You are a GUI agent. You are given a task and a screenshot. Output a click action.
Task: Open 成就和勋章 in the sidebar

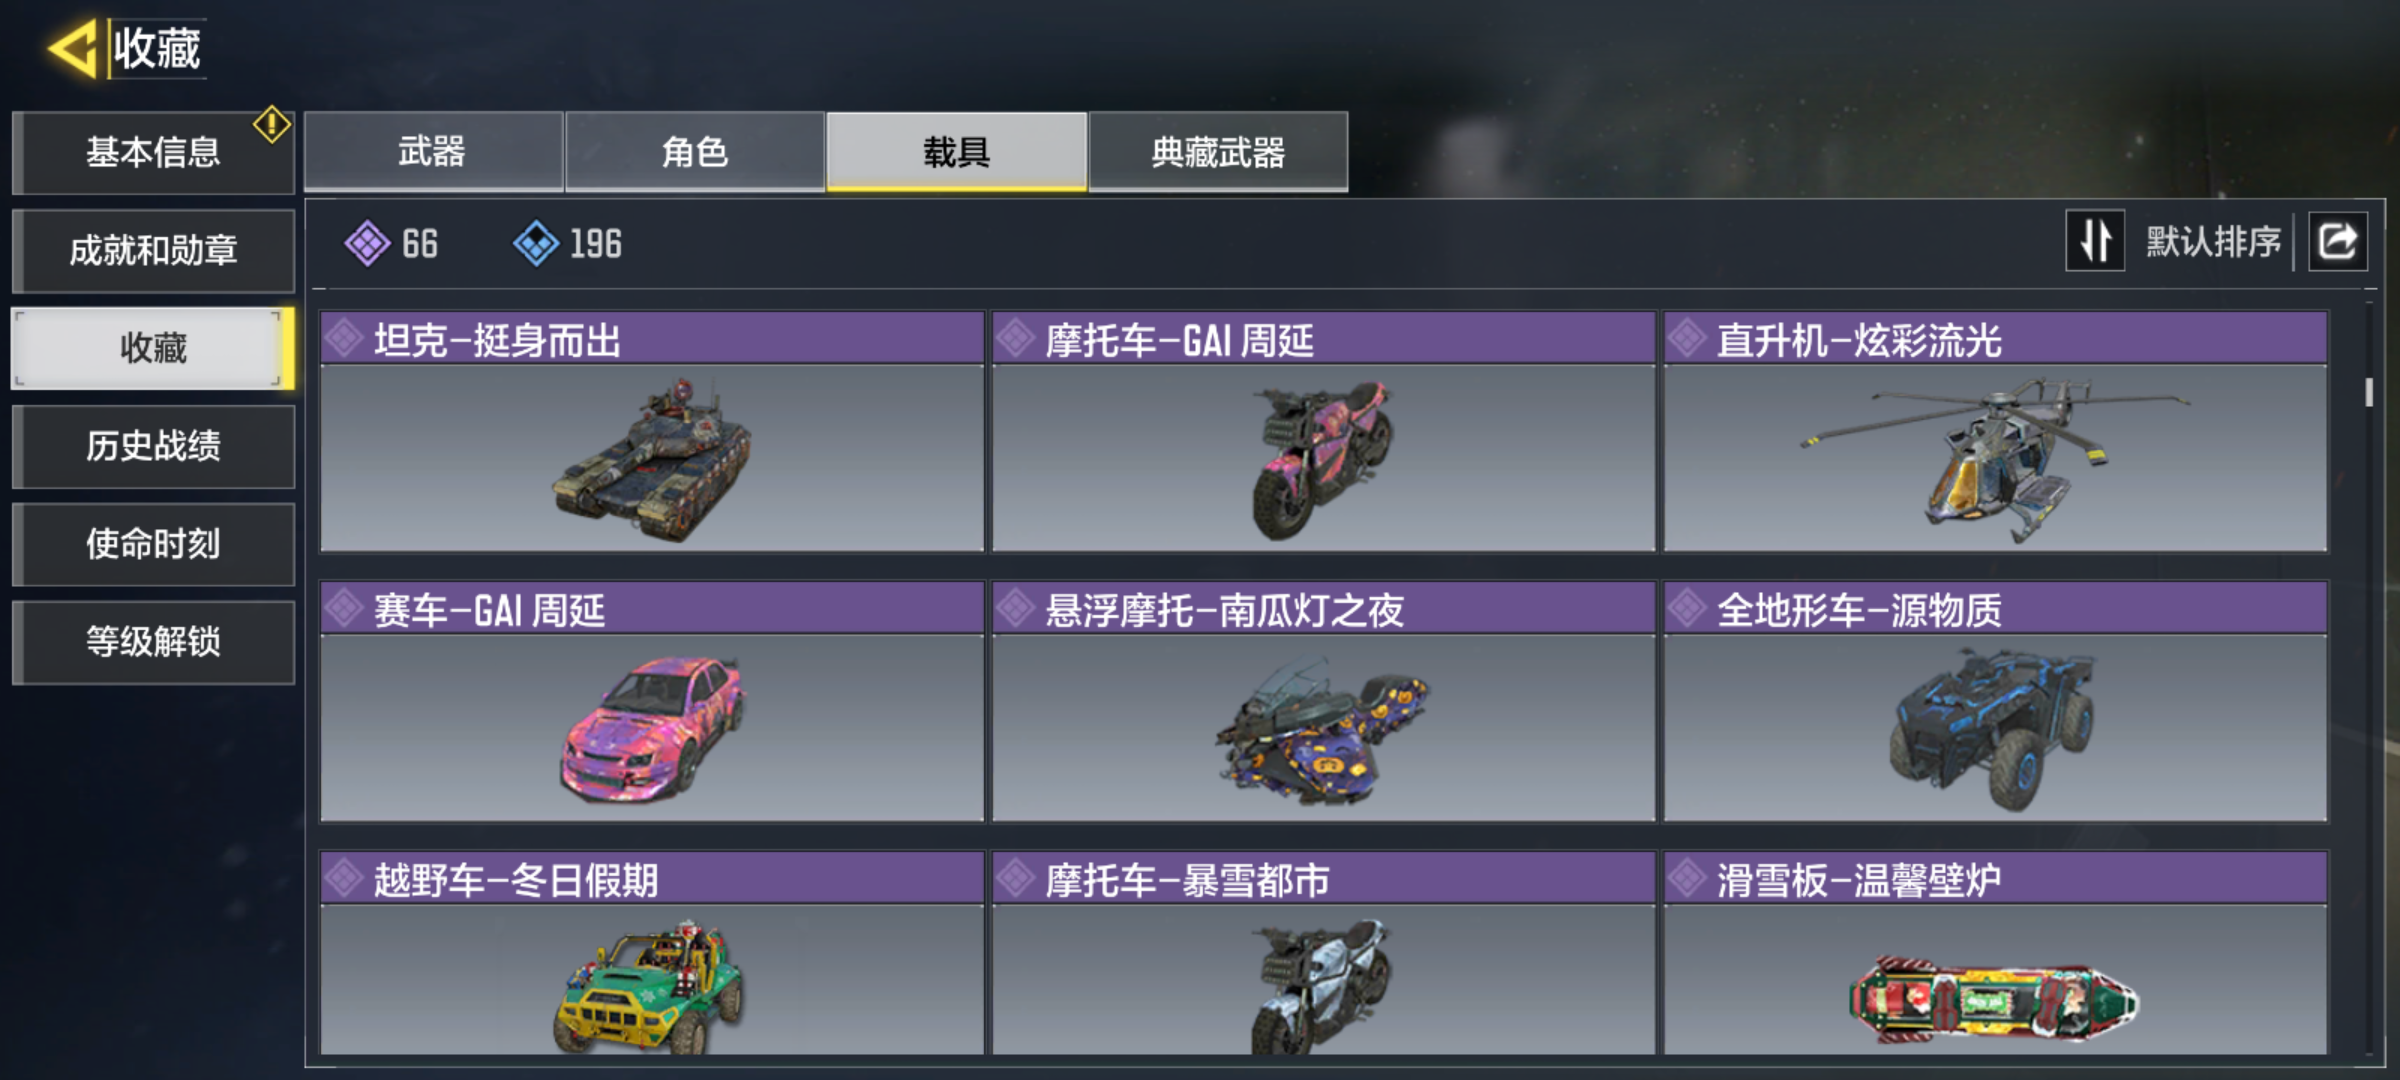(x=153, y=250)
